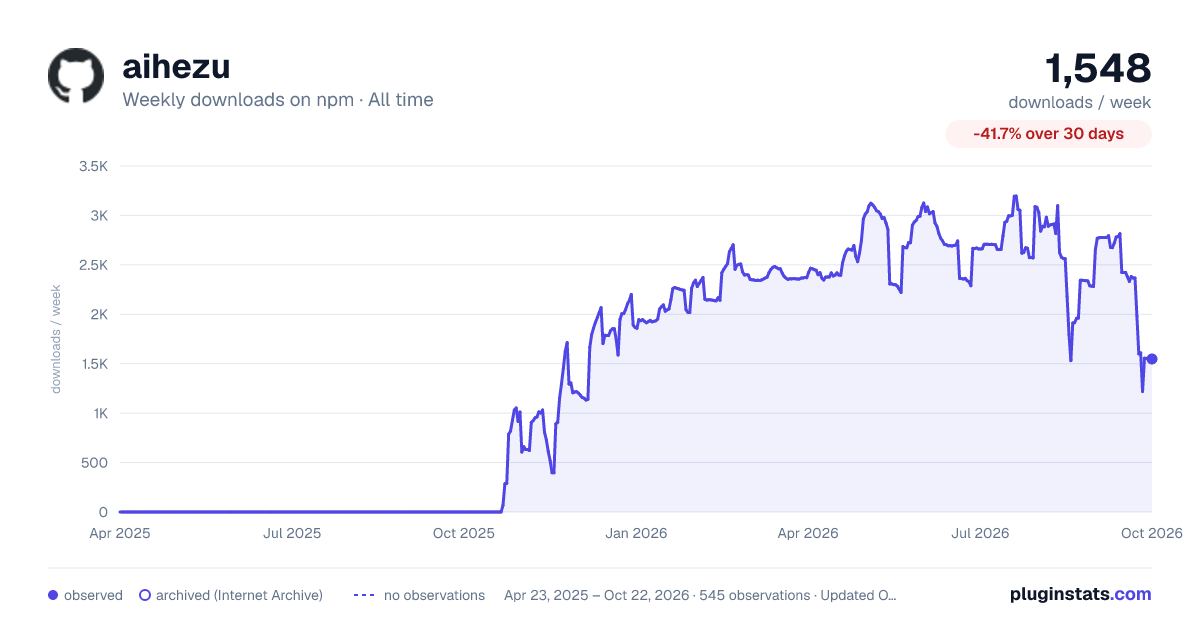Click the 1K y-axis label

tap(99, 413)
